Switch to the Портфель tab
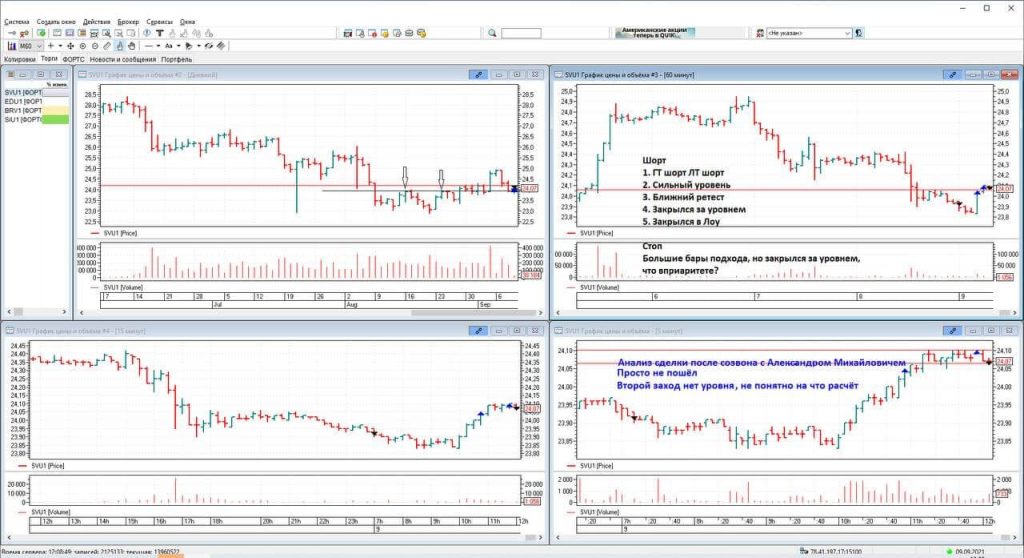The height and width of the screenshot is (558, 1024). point(176,59)
